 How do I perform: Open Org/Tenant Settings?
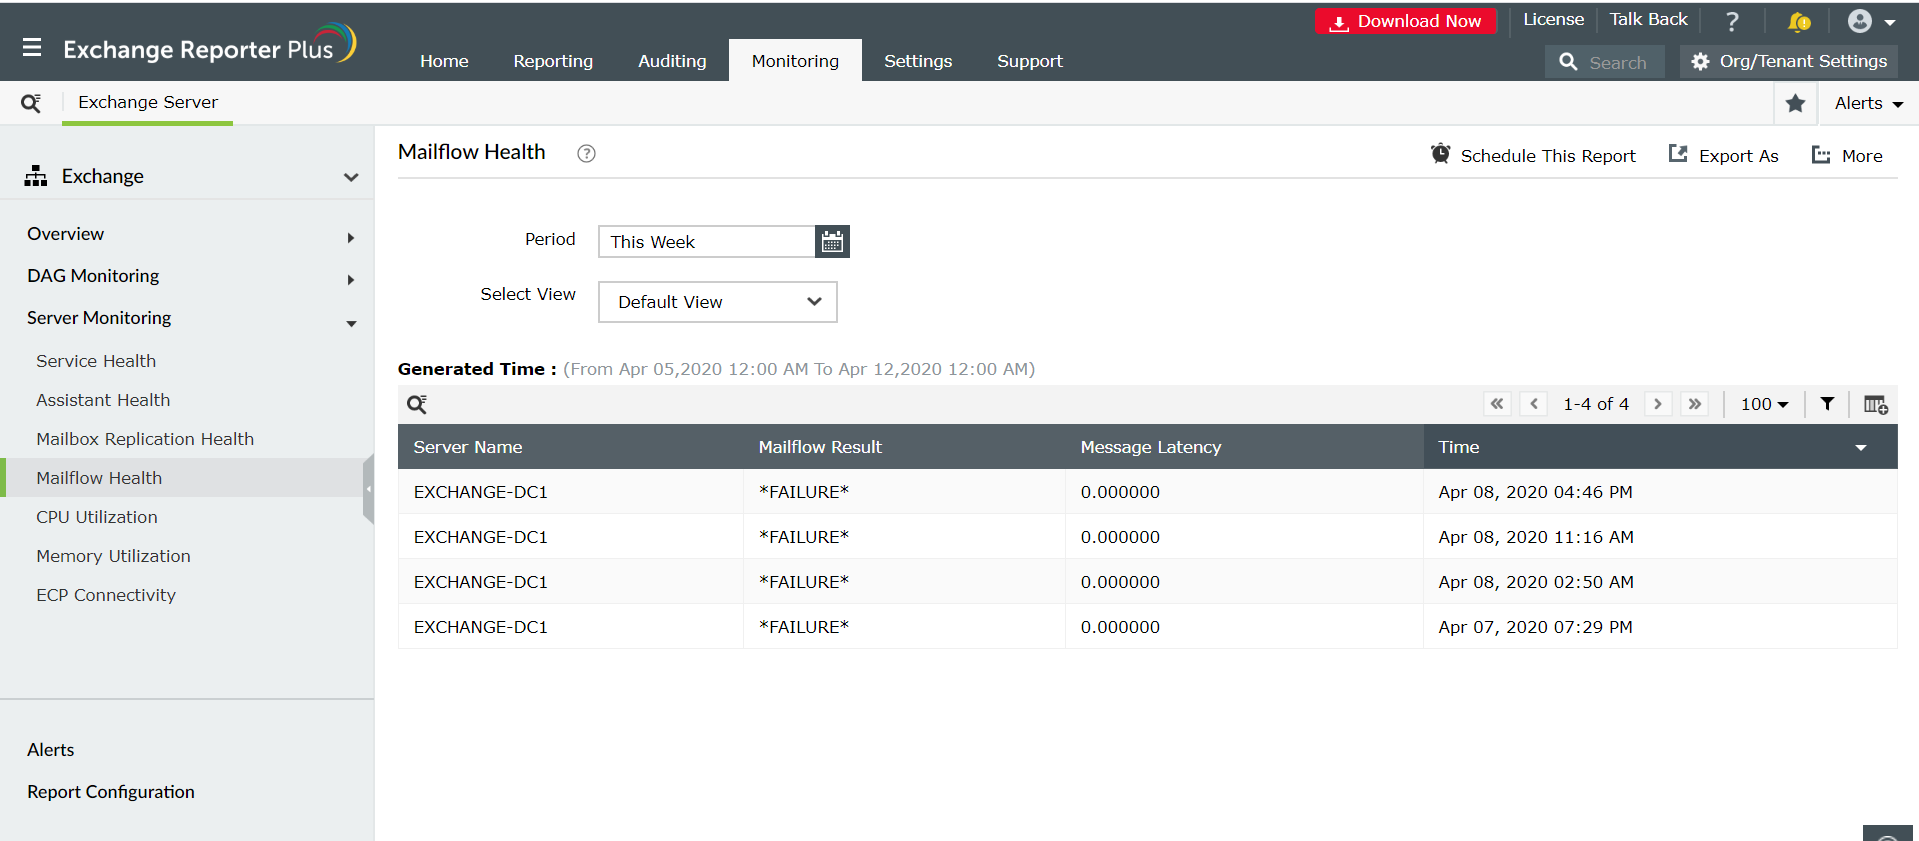1789,61
